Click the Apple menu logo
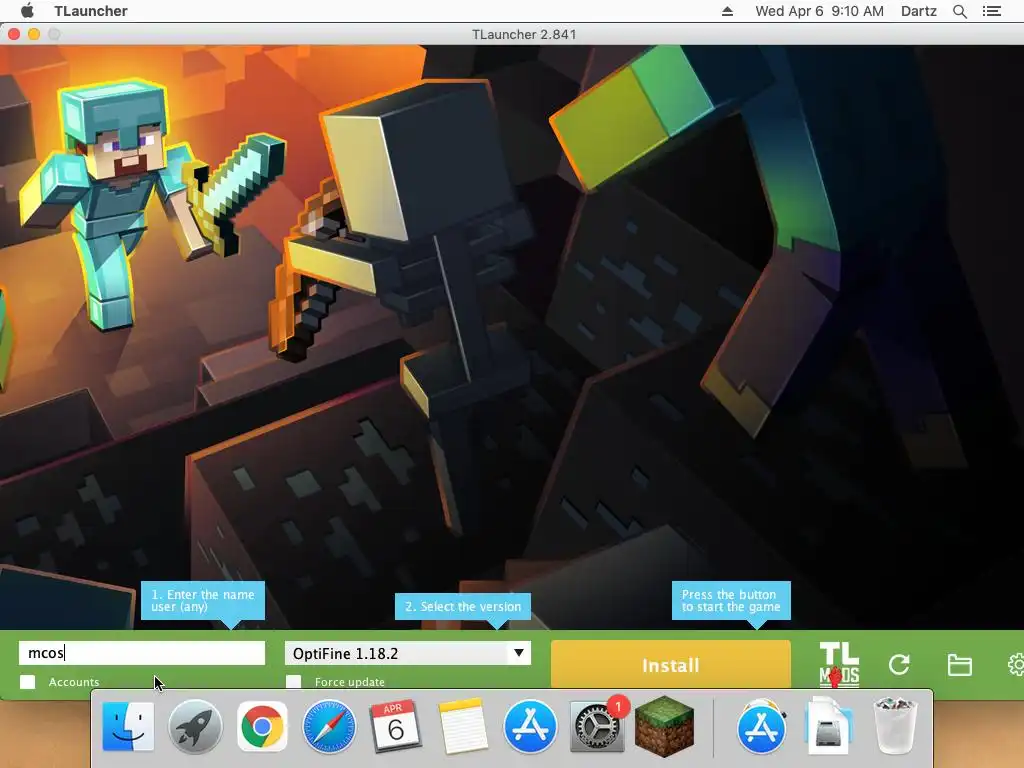 click(x=27, y=10)
